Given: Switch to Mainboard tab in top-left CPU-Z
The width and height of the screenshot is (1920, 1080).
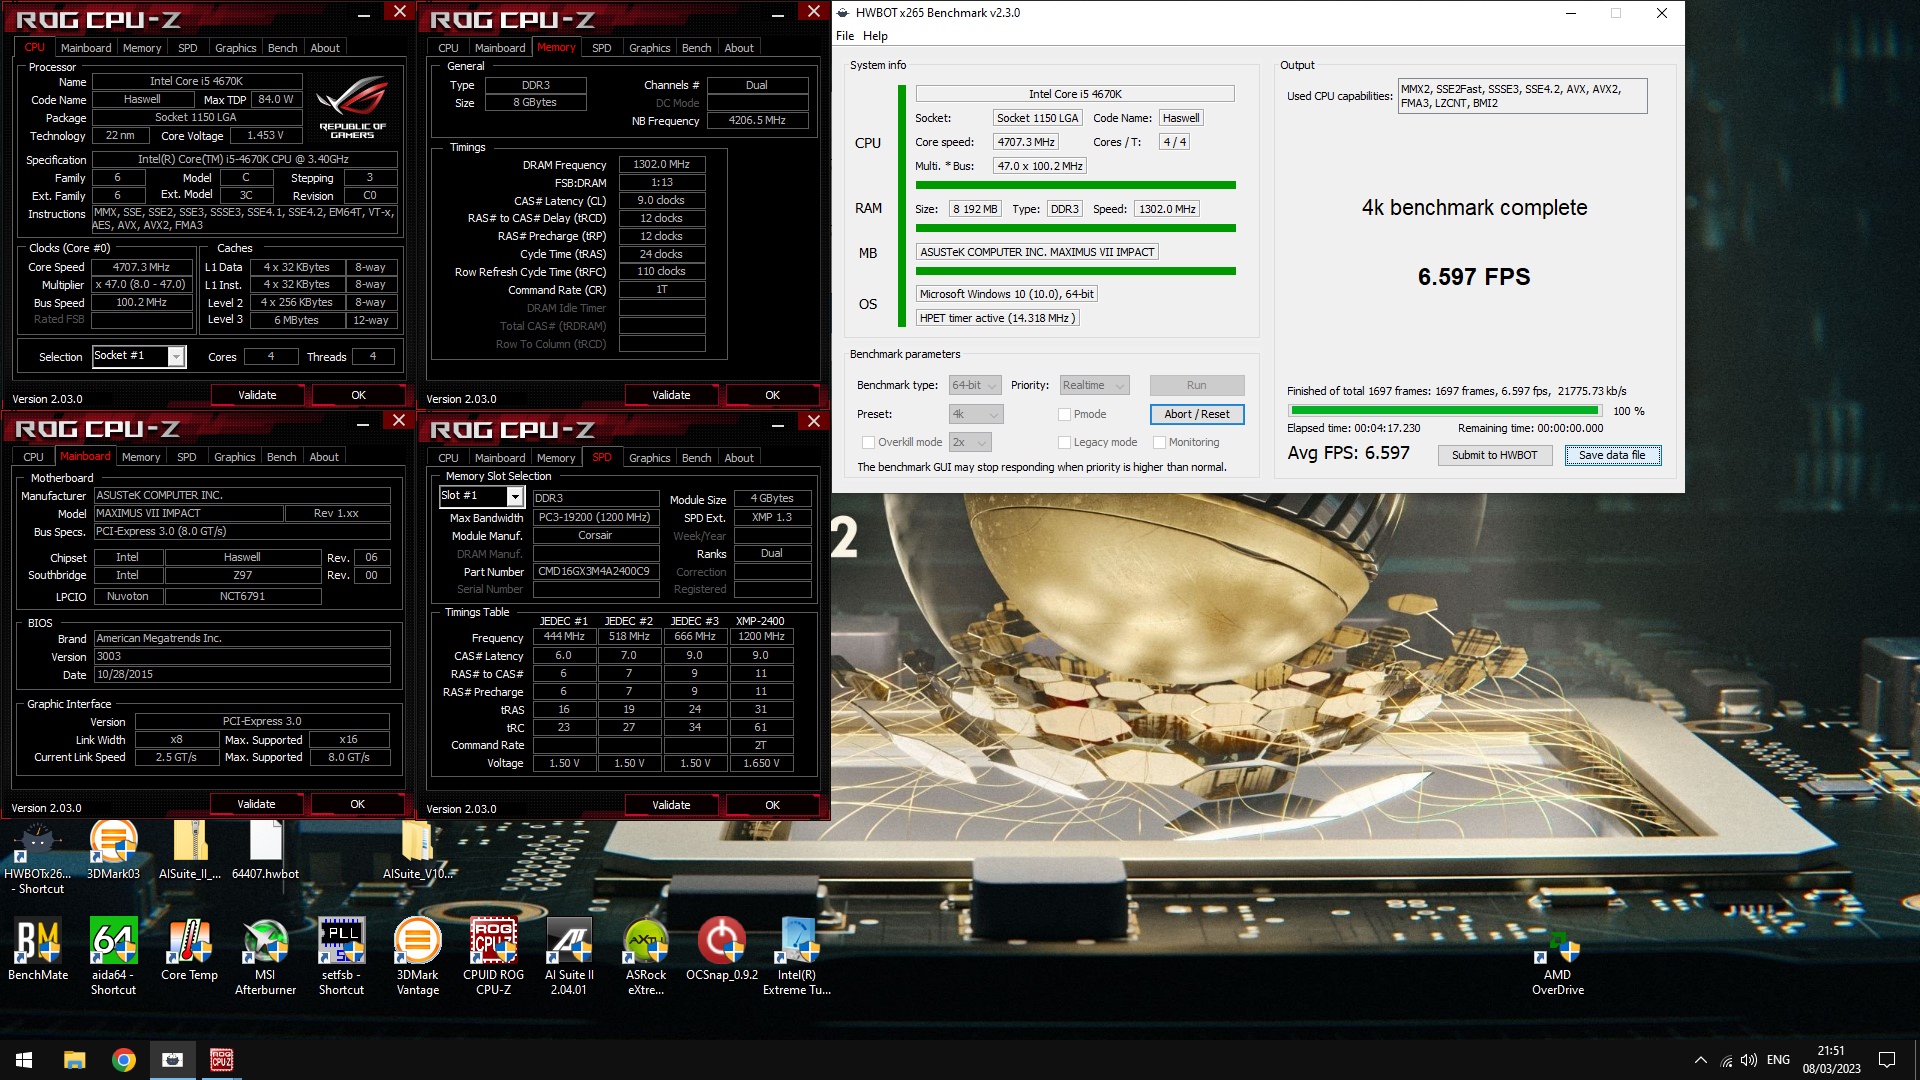Looking at the screenshot, I should (86, 48).
